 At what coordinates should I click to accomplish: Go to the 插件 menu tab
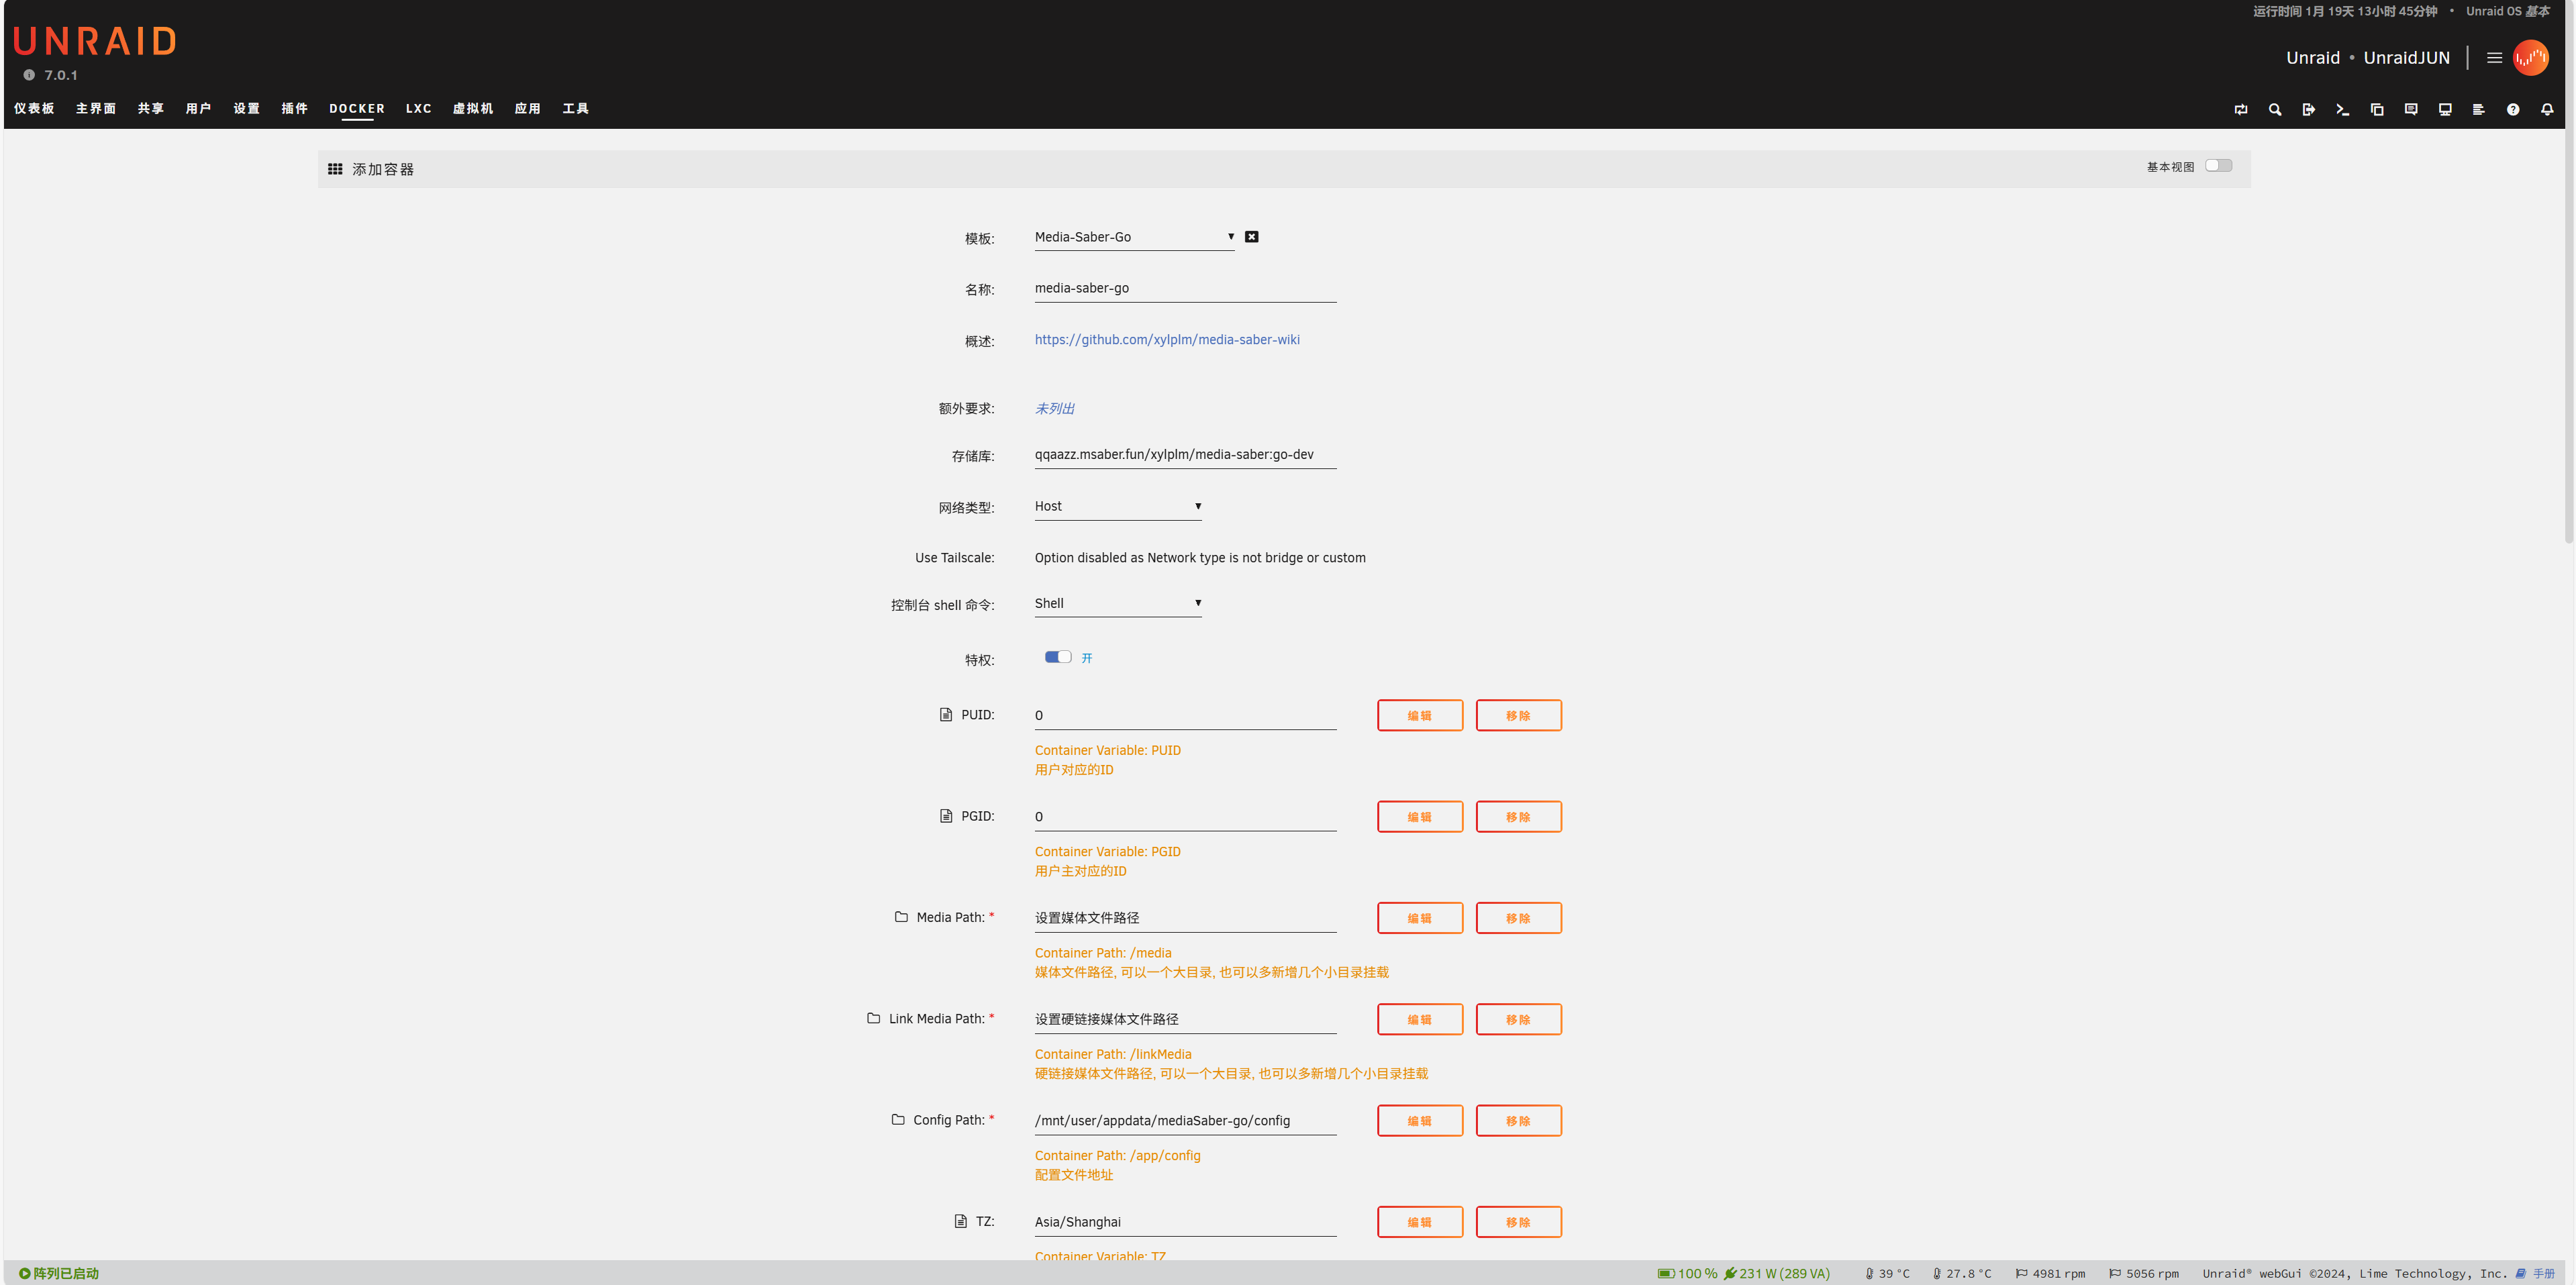[x=294, y=109]
